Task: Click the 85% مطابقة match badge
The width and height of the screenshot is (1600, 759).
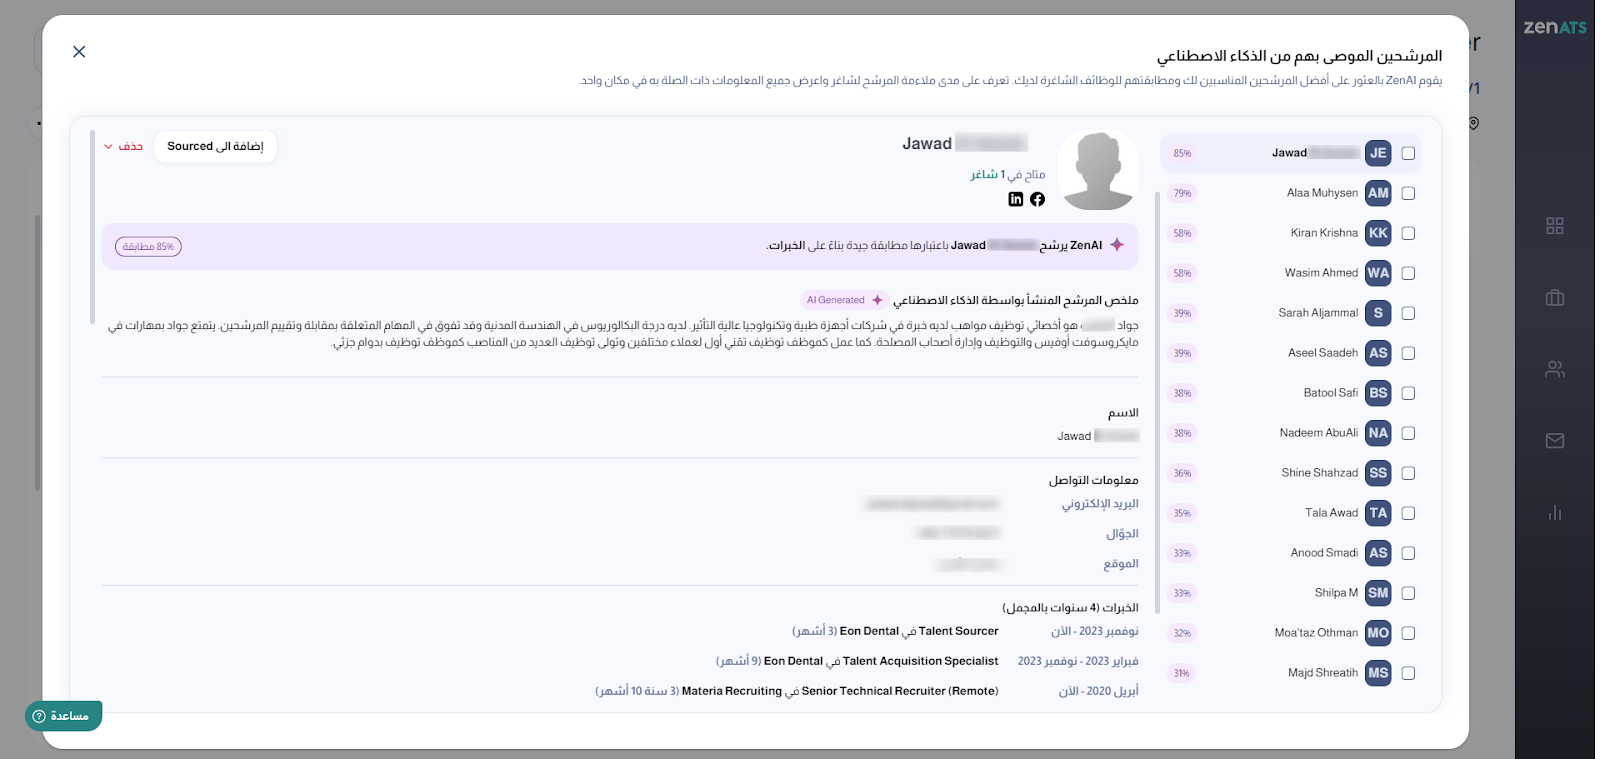Action: pyautogui.click(x=148, y=247)
